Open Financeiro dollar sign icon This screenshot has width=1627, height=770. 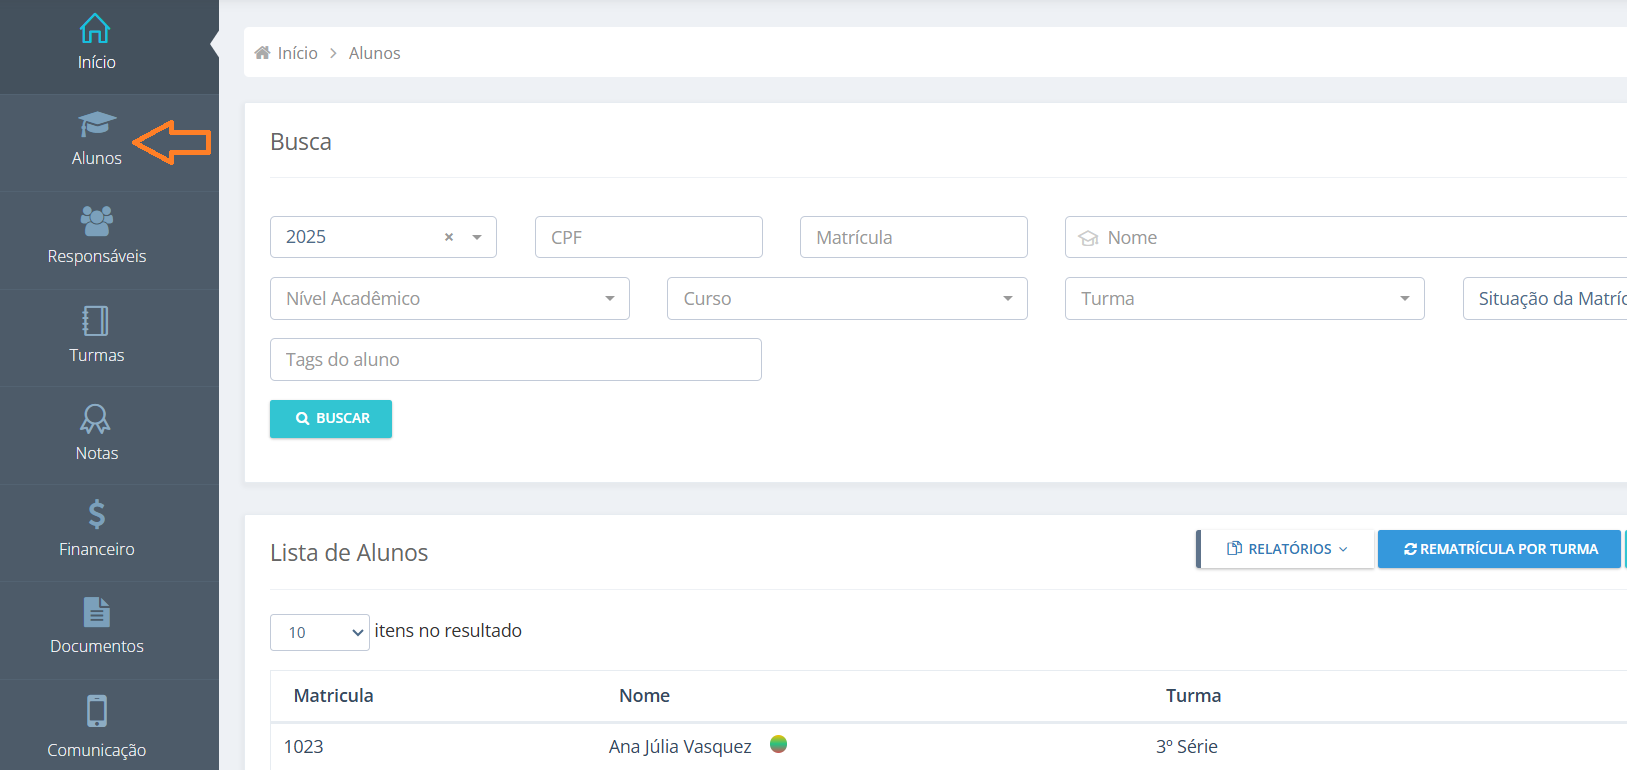[x=96, y=514]
